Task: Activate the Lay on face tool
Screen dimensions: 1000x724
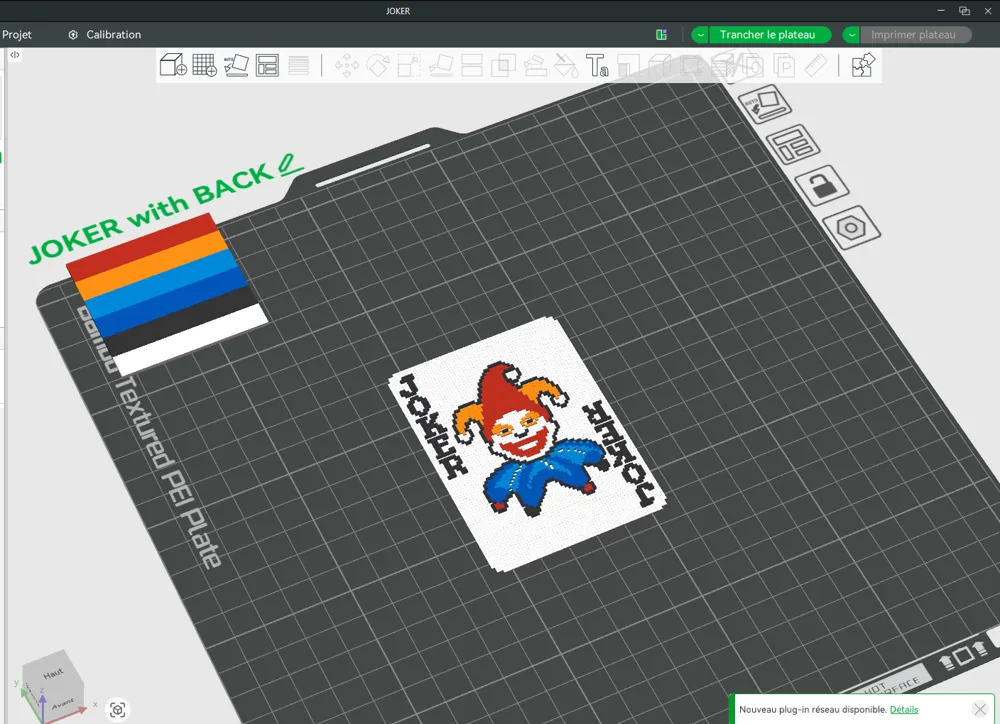Action: click(441, 65)
